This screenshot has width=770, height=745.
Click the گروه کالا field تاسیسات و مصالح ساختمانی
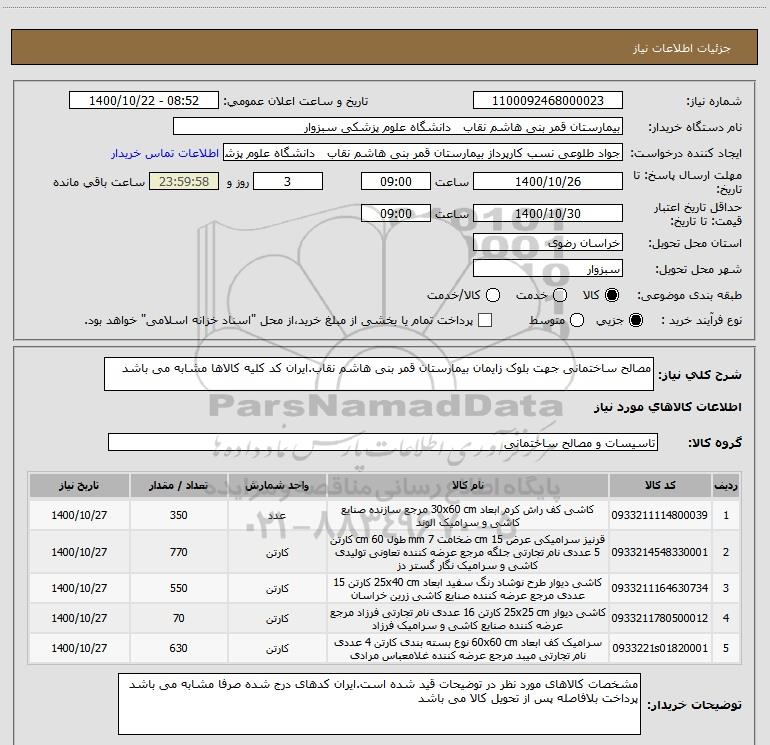pos(383,442)
